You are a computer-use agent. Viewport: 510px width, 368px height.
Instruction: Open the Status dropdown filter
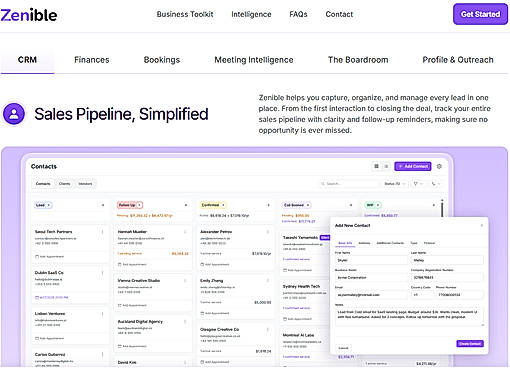click(x=395, y=184)
